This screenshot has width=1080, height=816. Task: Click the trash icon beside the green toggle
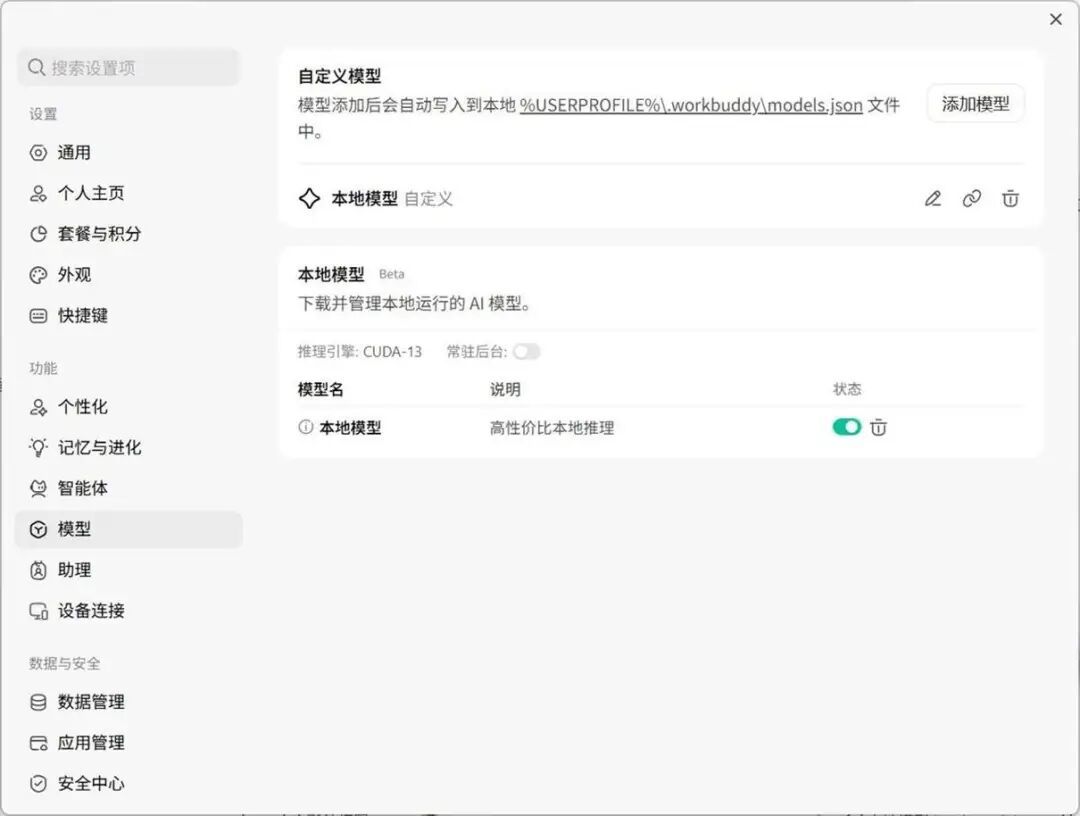pos(878,428)
